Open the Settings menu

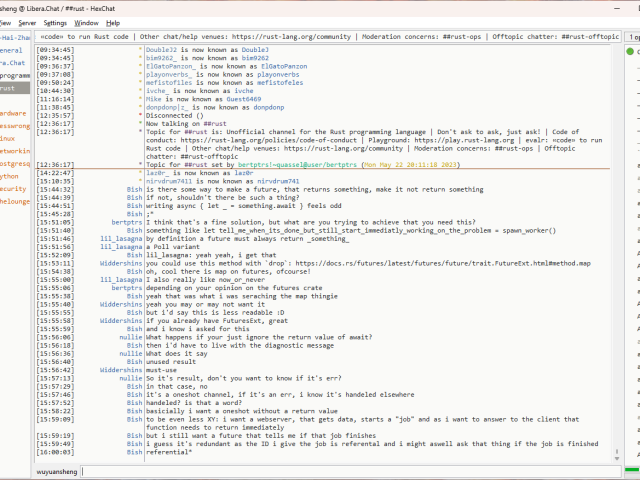click(56, 22)
